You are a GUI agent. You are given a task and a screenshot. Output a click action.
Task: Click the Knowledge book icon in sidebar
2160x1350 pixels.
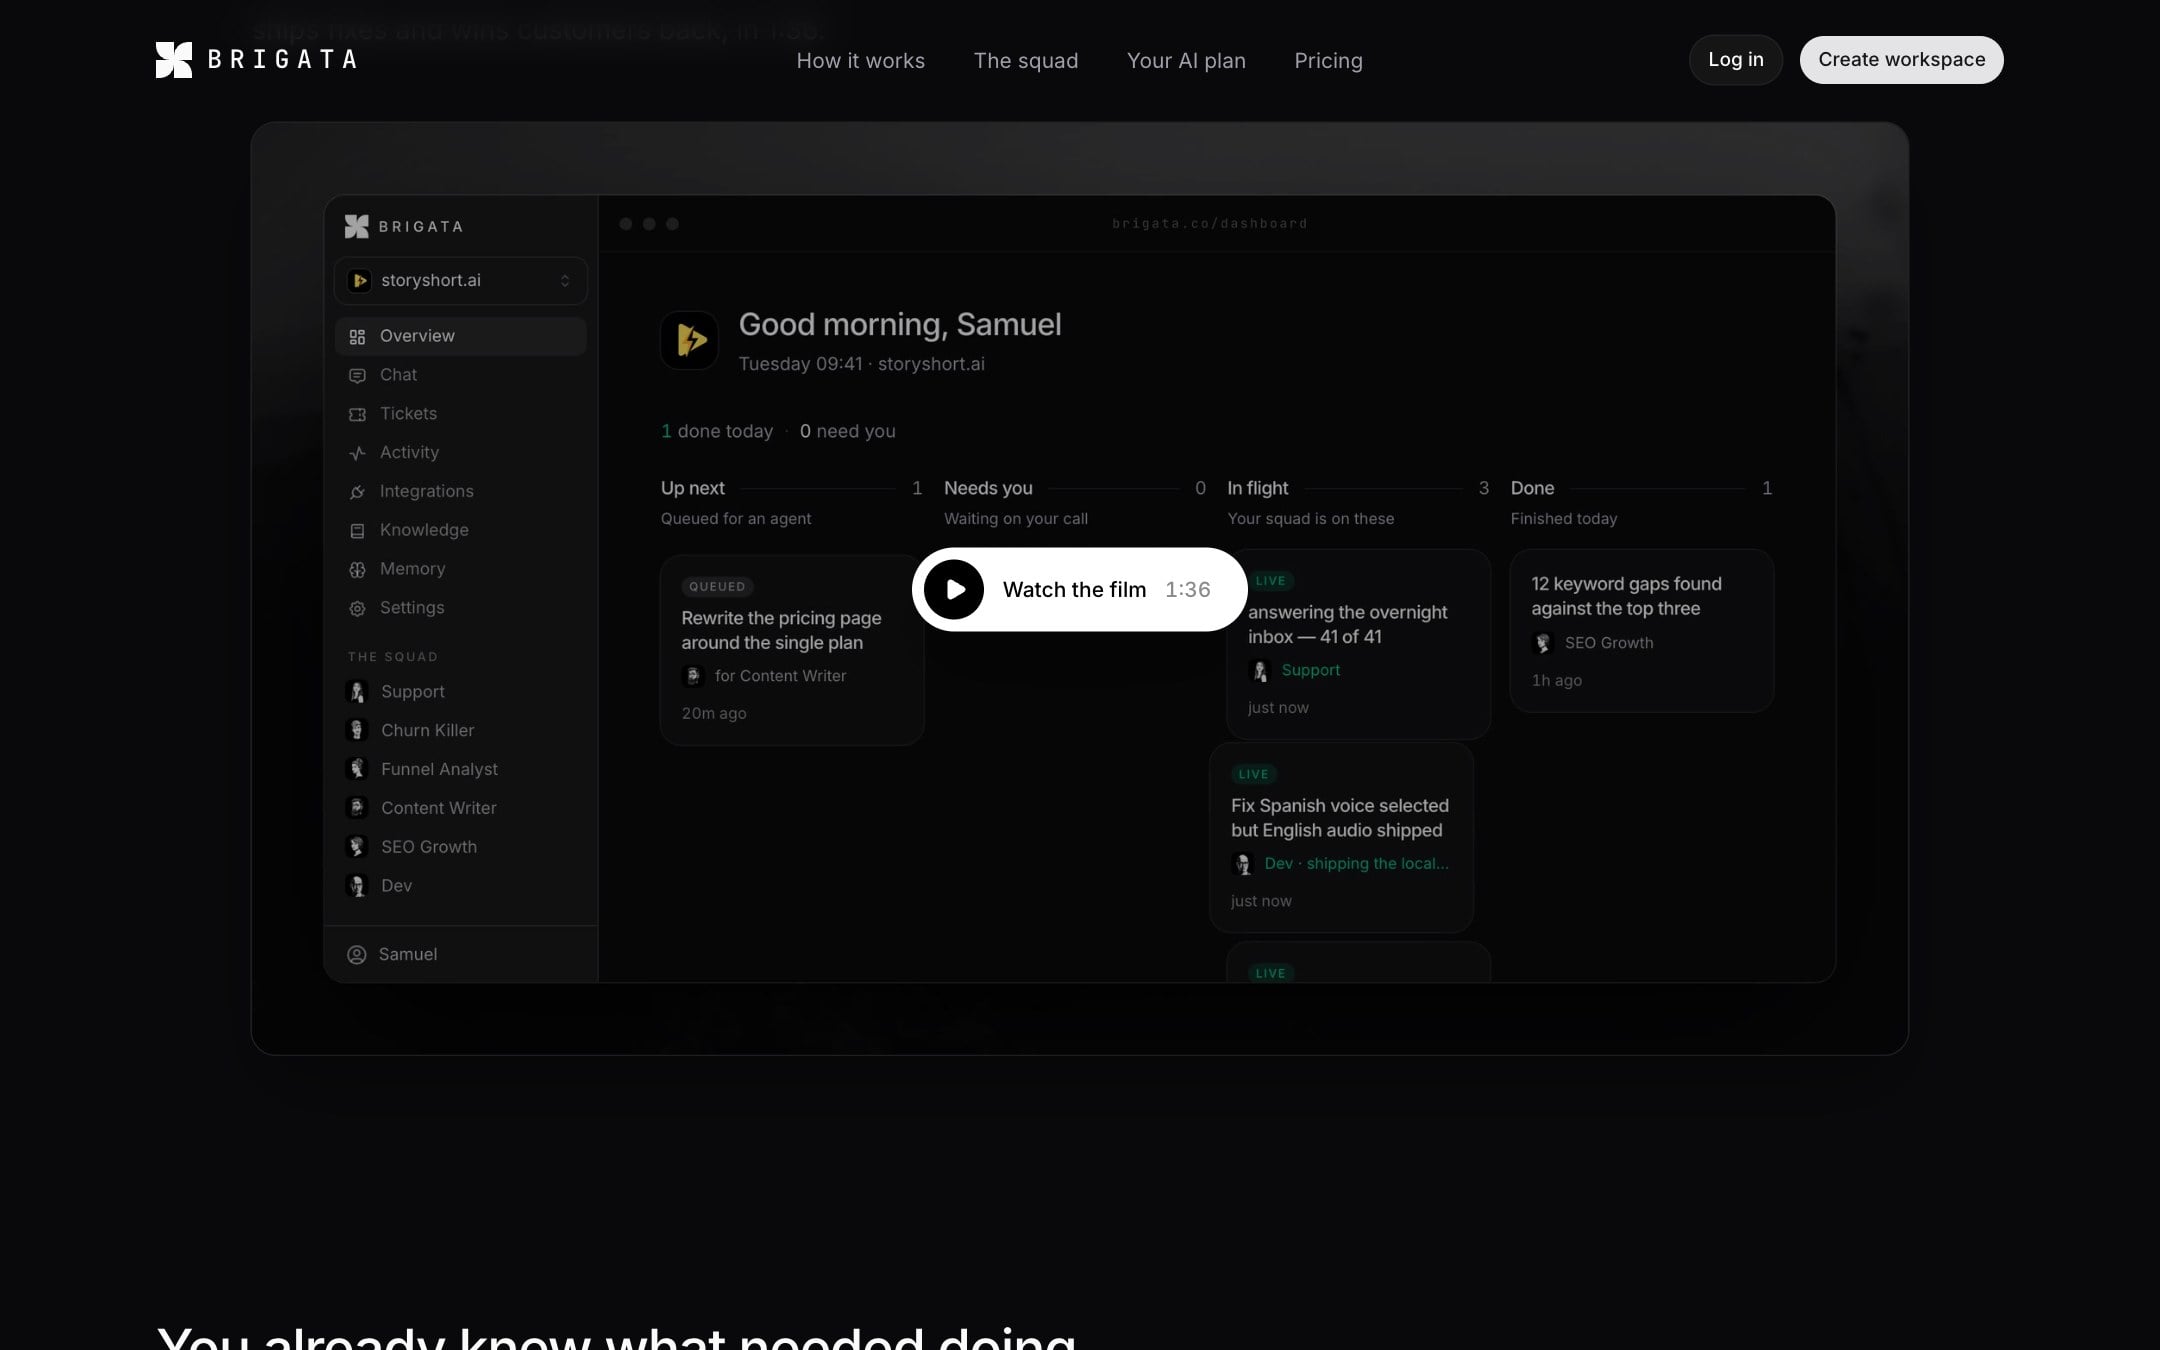pyautogui.click(x=357, y=531)
